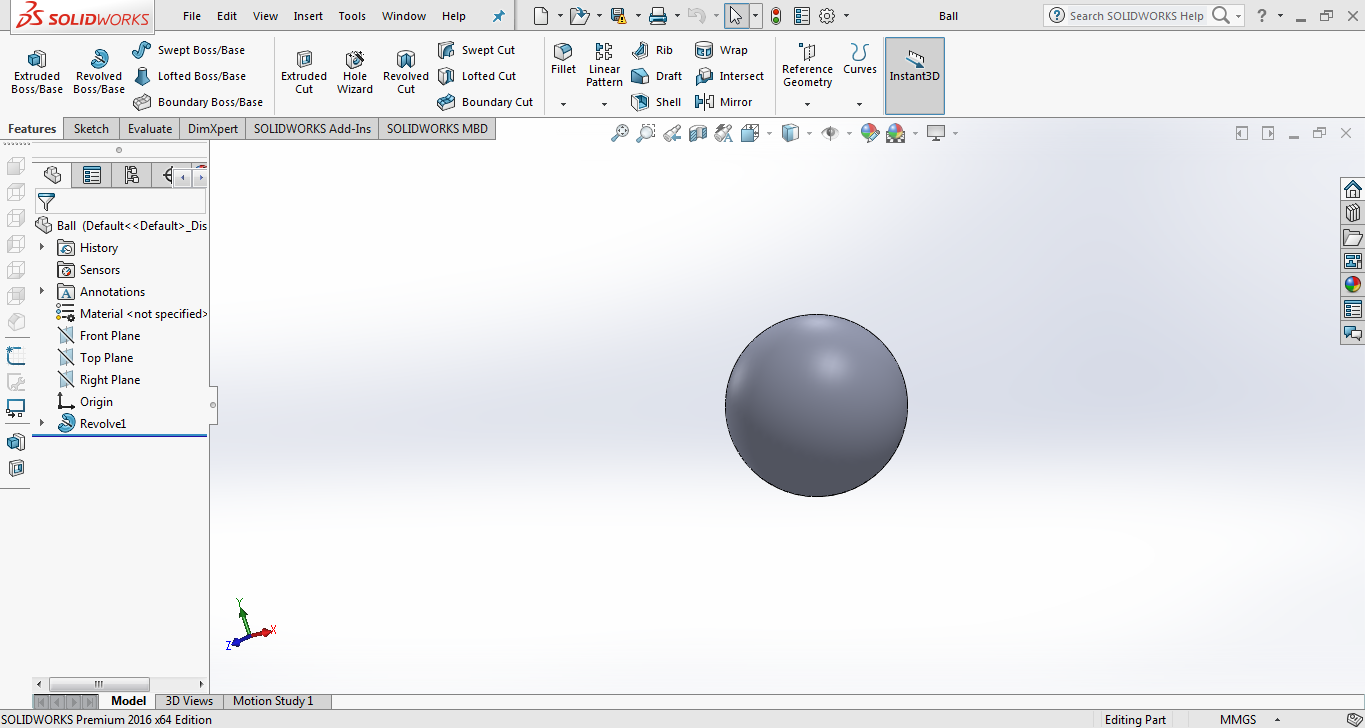The height and width of the screenshot is (728, 1365).
Task: Open the units MMGS dropdown
Action: point(1279,720)
